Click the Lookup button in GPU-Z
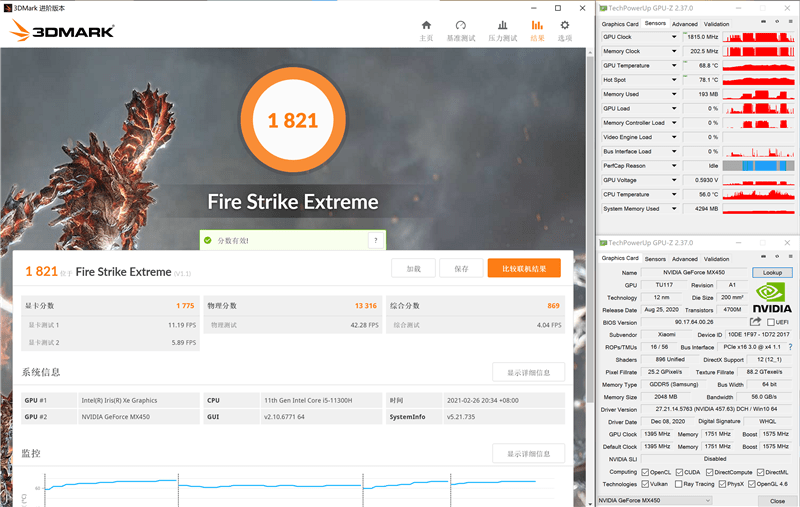The height and width of the screenshot is (507, 800). [772, 272]
